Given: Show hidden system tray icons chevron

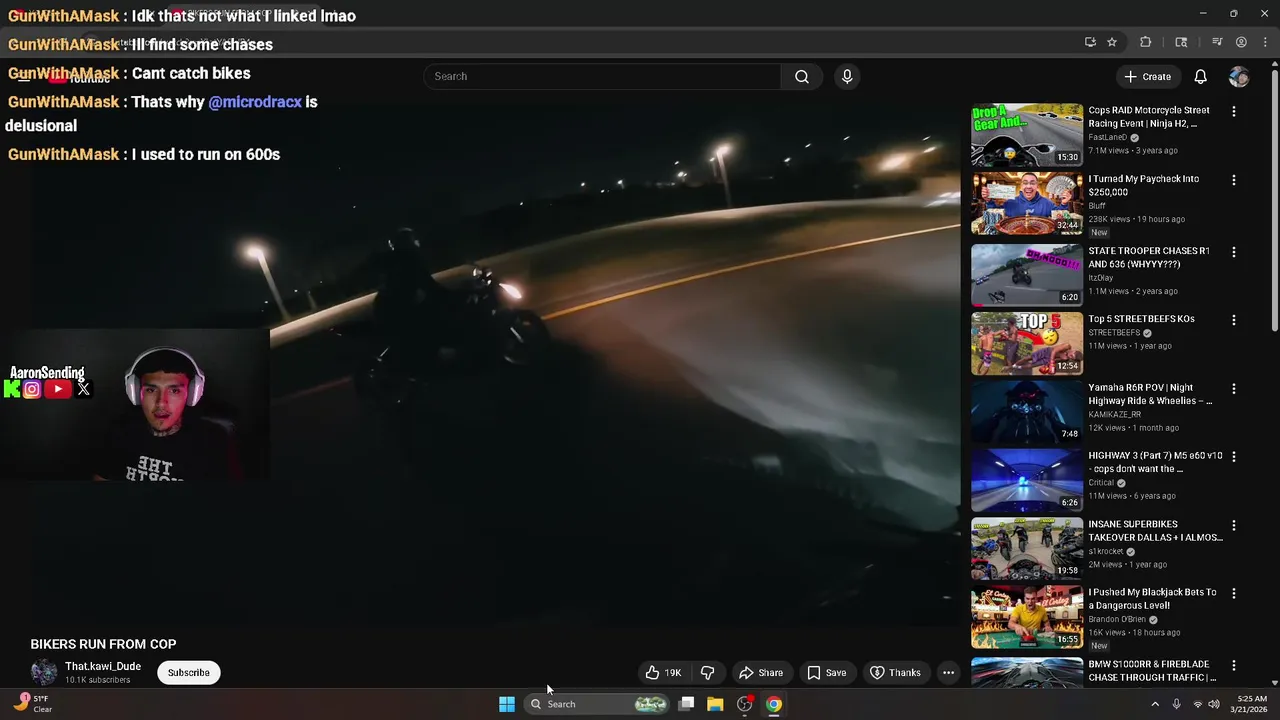Looking at the screenshot, I should tap(1155, 704).
